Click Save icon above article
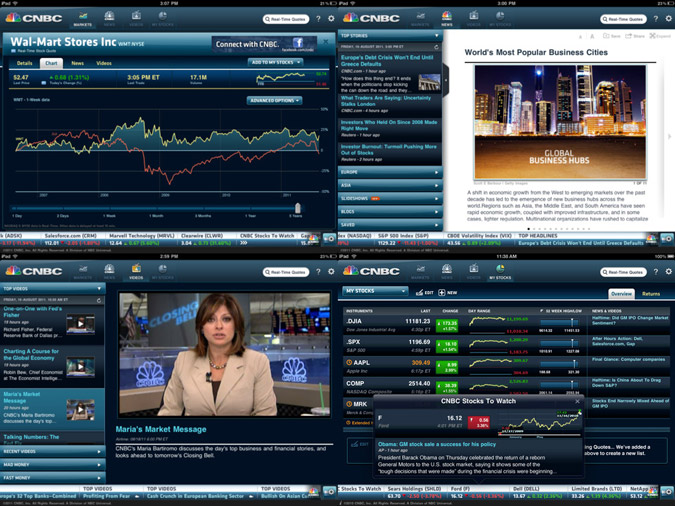Screen dimensions: 675x506 [612, 36]
